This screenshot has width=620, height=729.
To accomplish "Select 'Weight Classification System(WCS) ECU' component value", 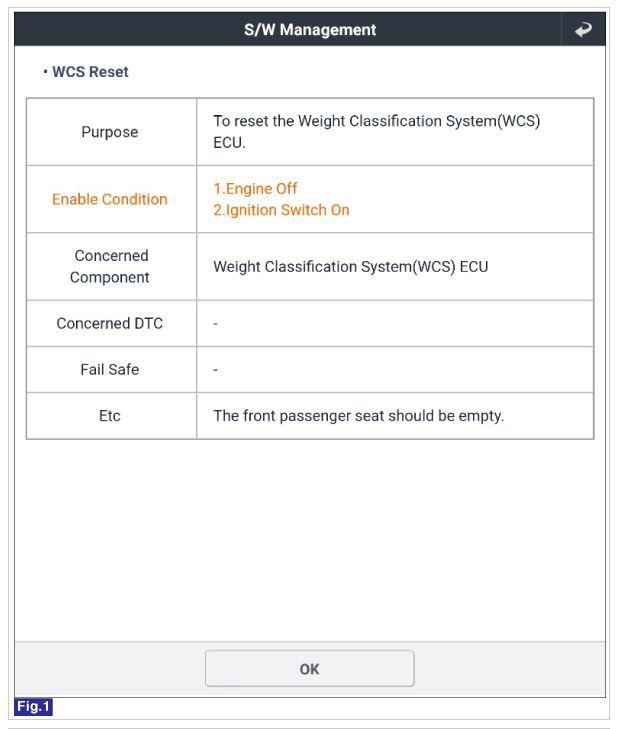I will [x=350, y=267].
